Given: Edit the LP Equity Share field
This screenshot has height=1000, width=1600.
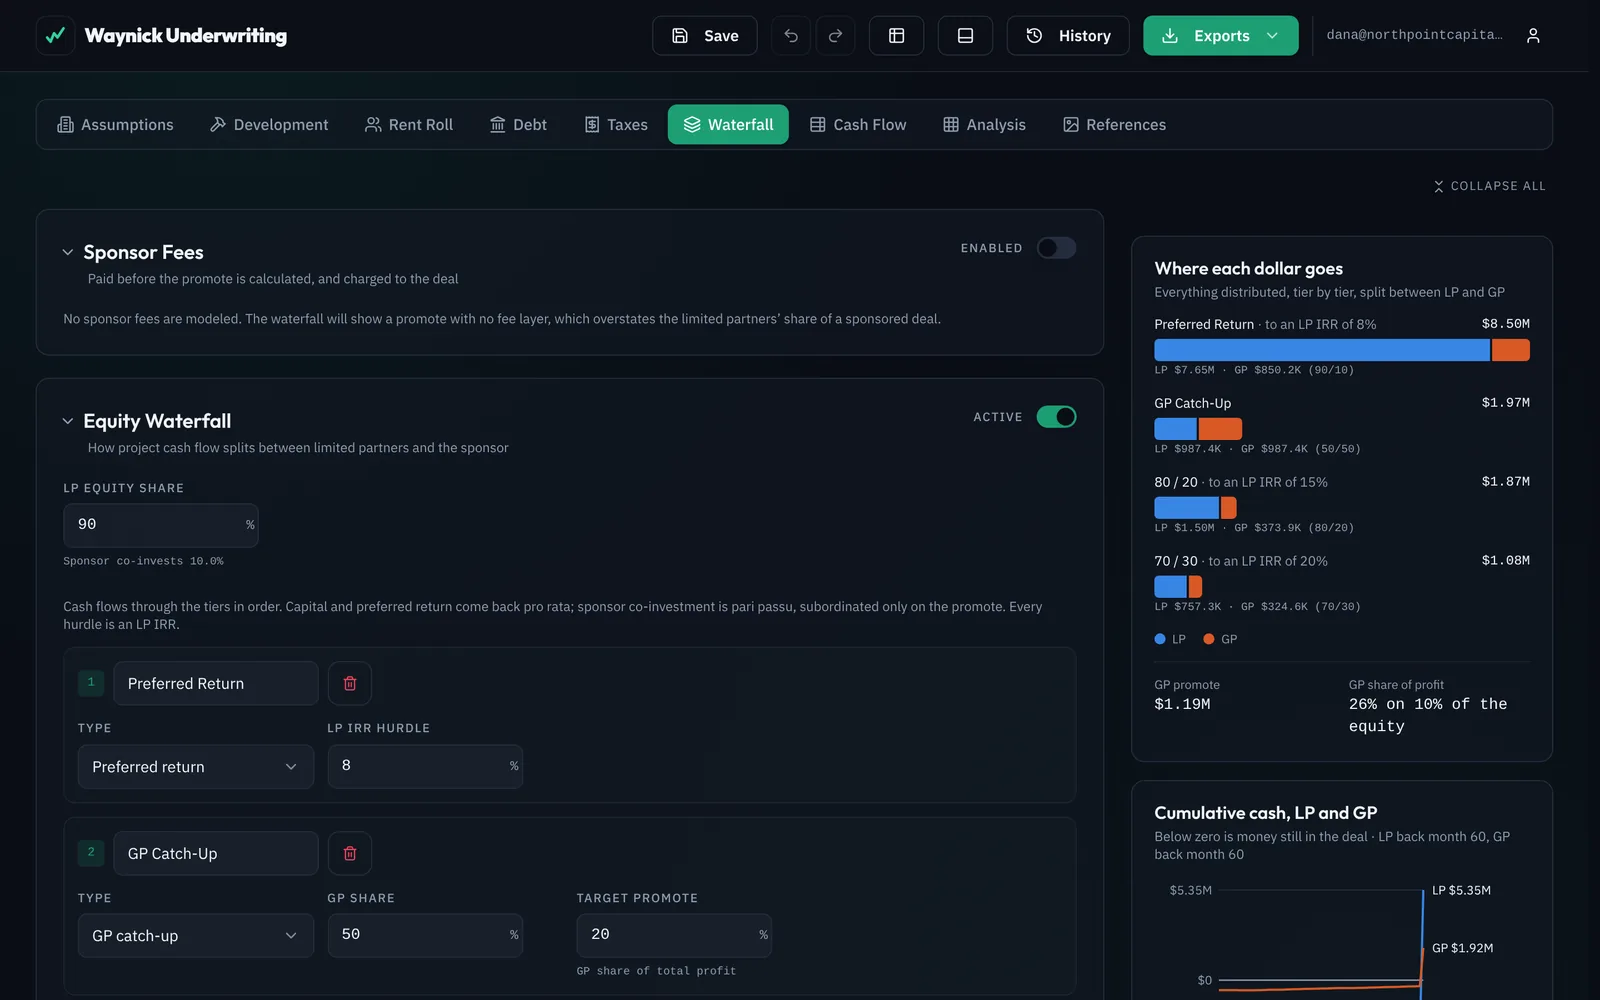Looking at the screenshot, I should (161, 525).
